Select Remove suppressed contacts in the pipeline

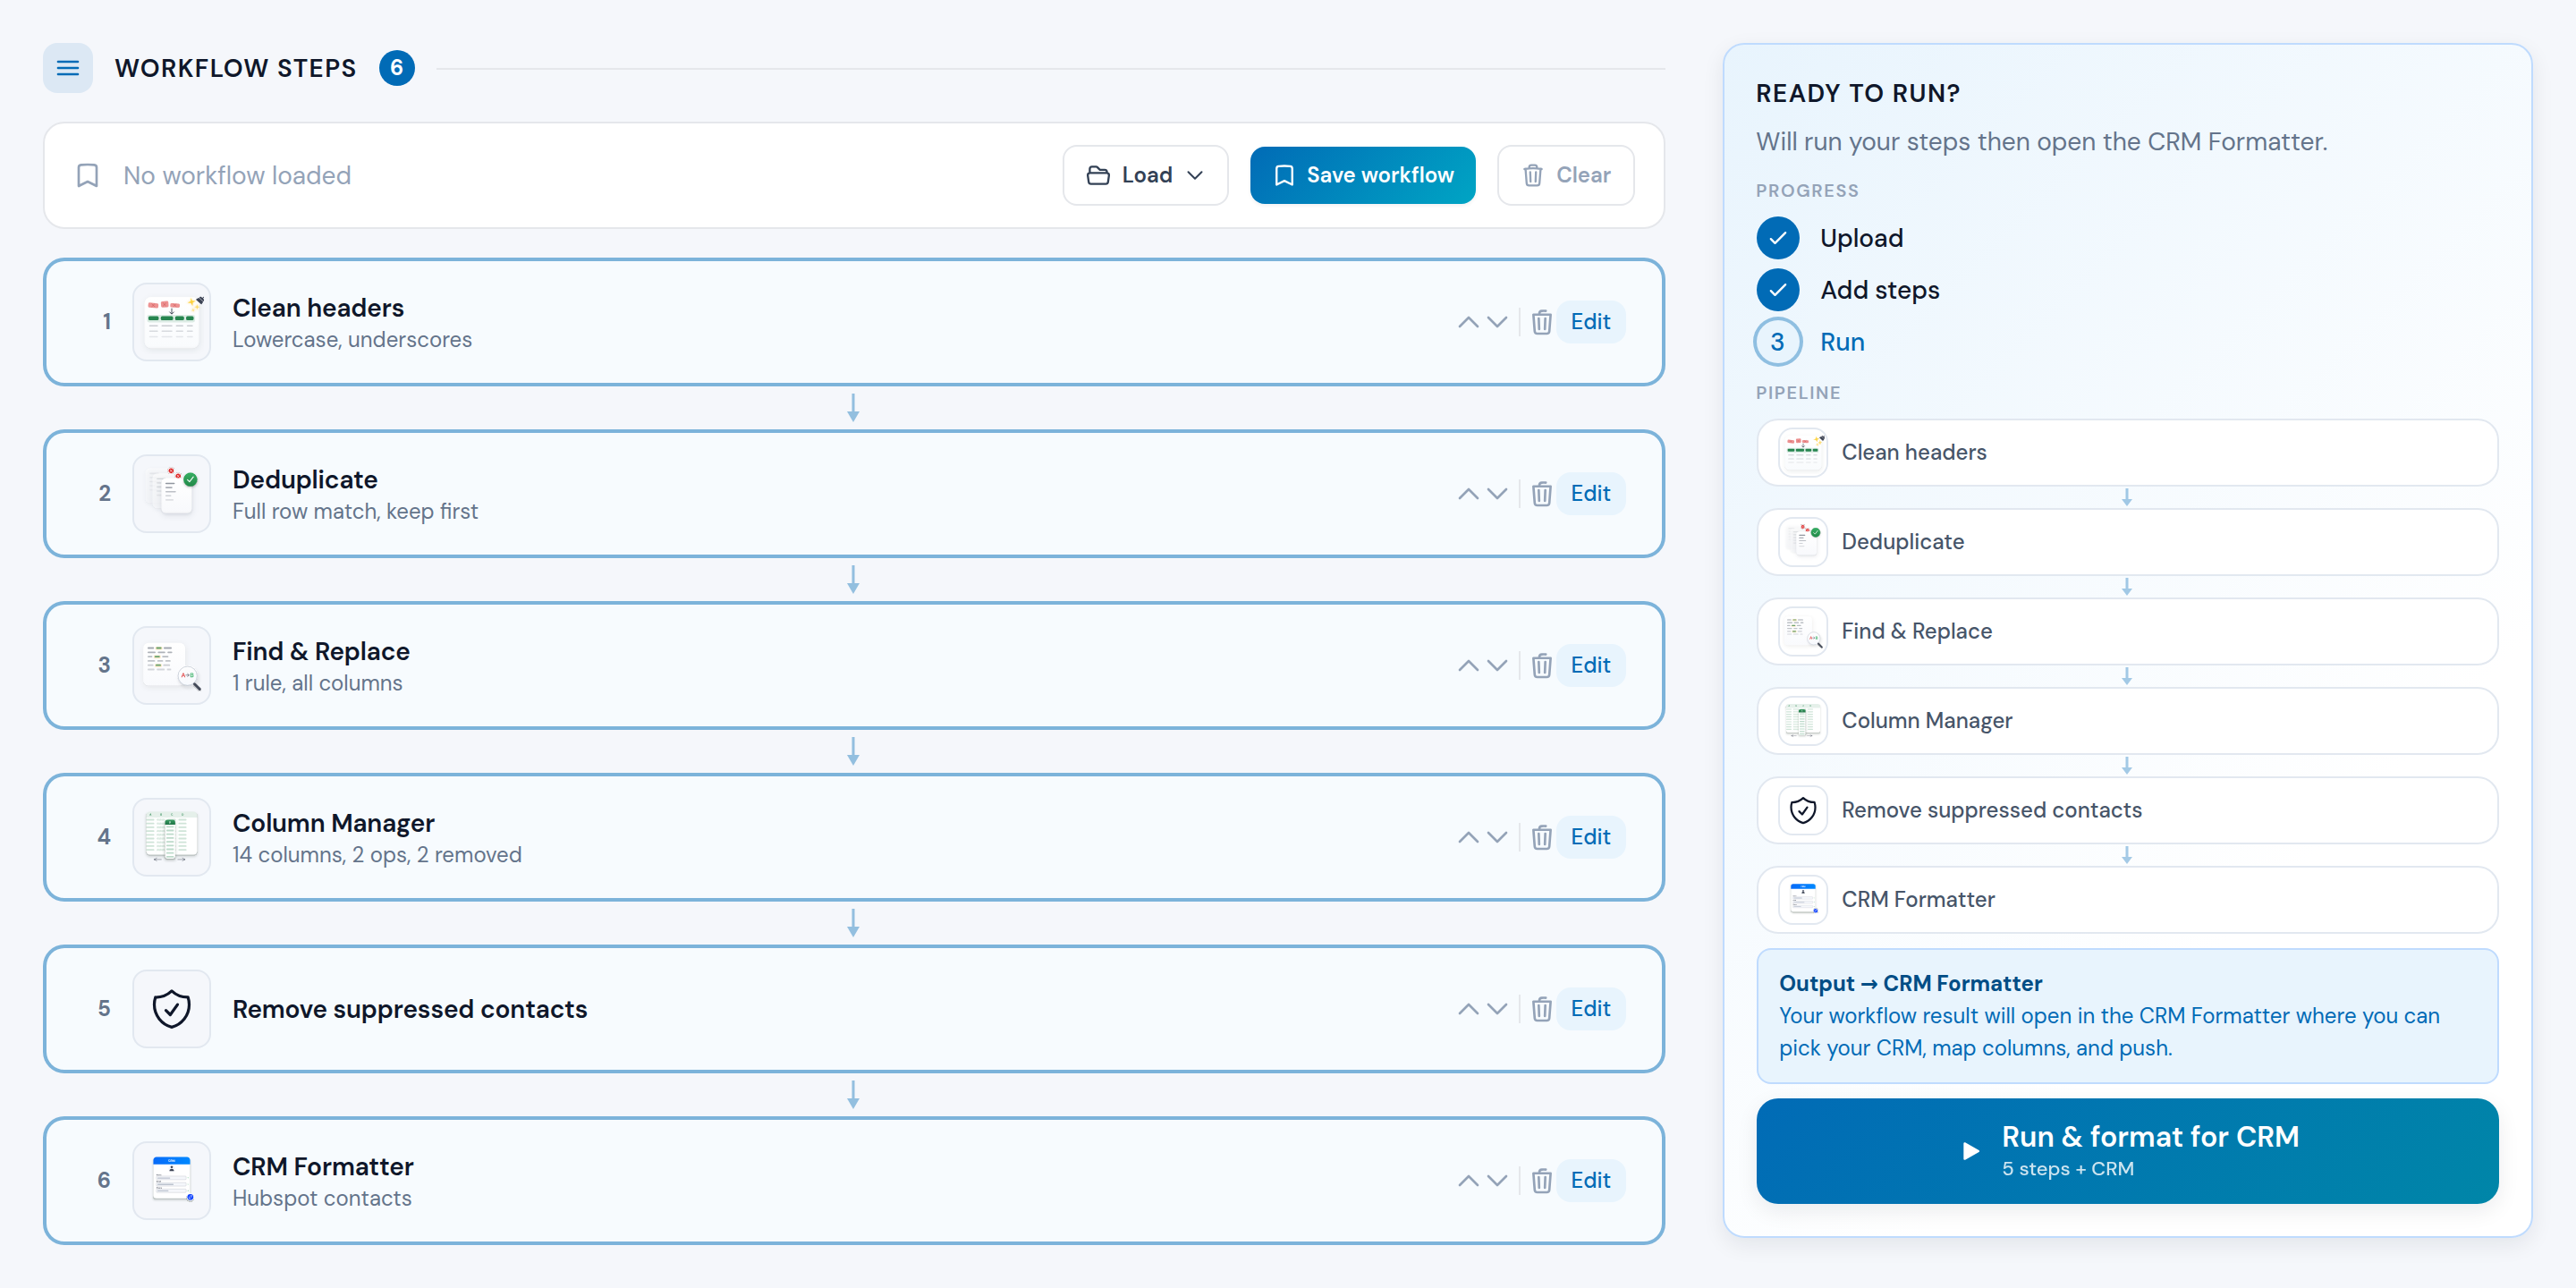[x=2126, y=811]
